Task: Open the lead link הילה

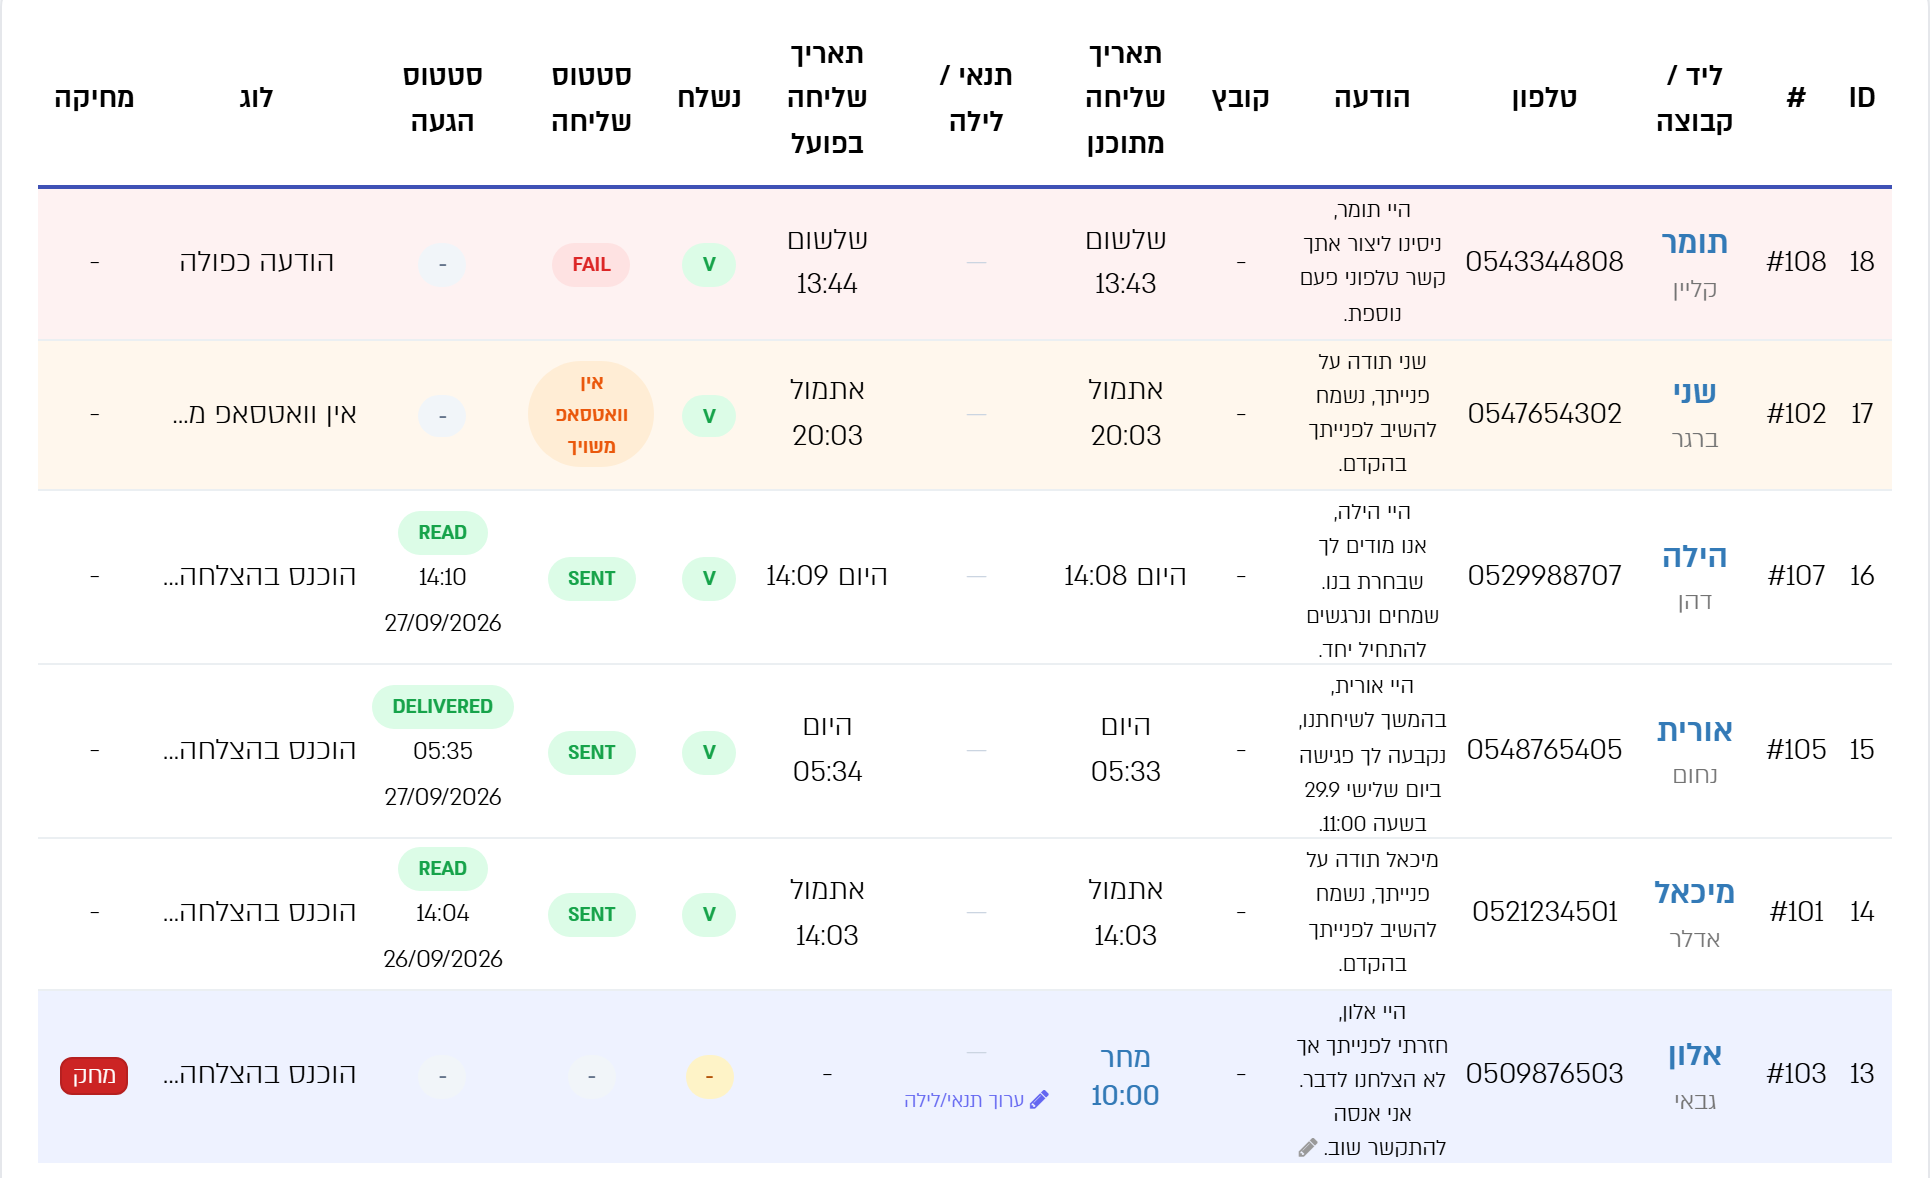Action: pos(1694,556)
